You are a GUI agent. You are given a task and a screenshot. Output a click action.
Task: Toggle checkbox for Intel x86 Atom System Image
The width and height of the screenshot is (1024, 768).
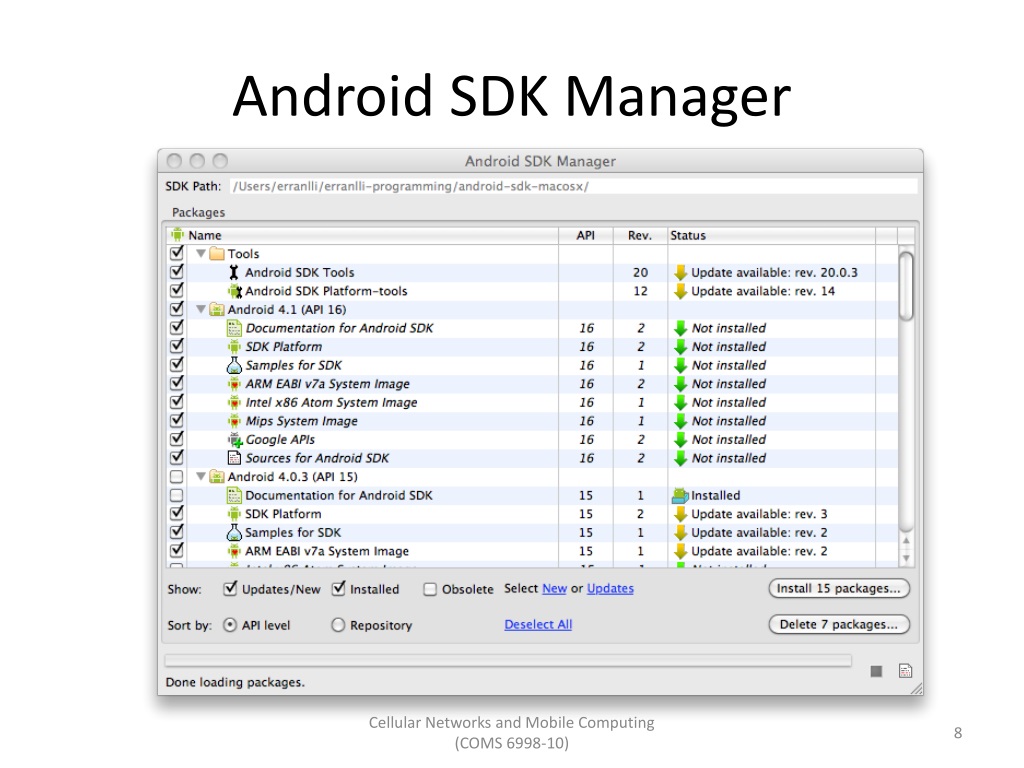(x=176, y=402)
